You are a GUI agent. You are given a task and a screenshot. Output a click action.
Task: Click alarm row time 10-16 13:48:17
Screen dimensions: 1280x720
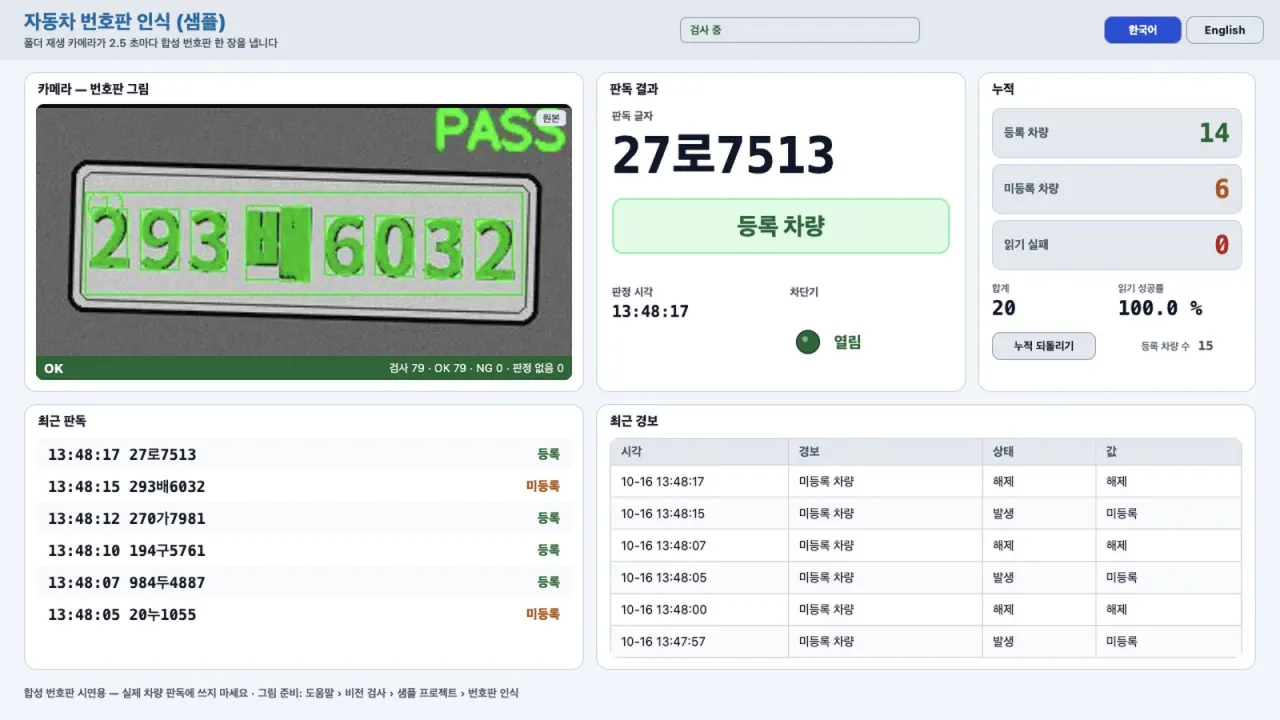click(x=662, y=481)
